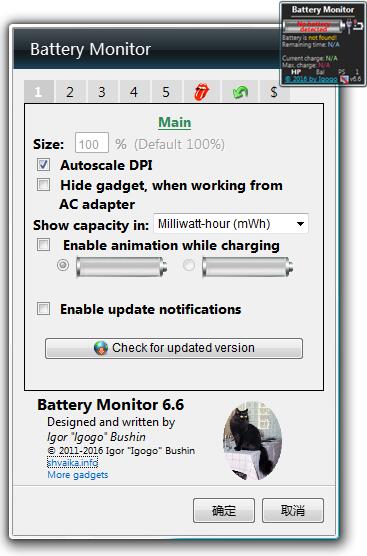Click the Designed and written by text

tap(111, 422)
